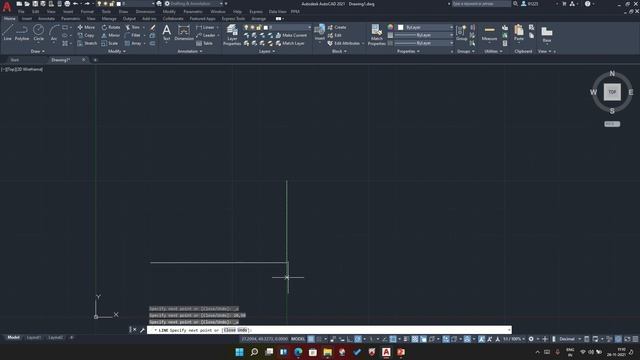Click the Scale tool
The image size is (640, 360).
109,43
